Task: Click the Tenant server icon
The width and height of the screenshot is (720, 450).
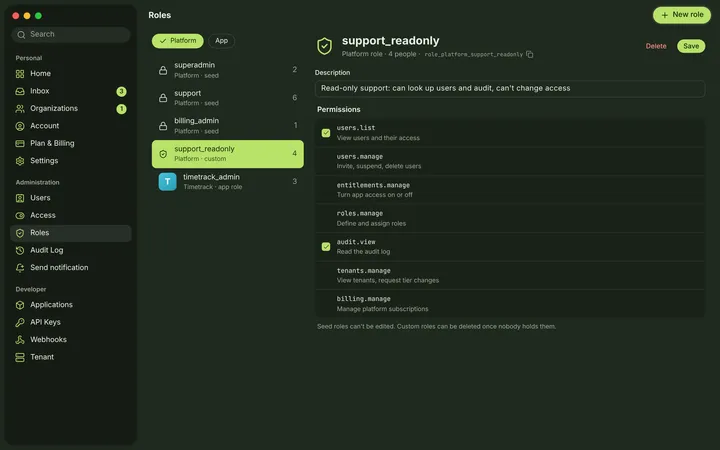Action: tap(20, 357)
